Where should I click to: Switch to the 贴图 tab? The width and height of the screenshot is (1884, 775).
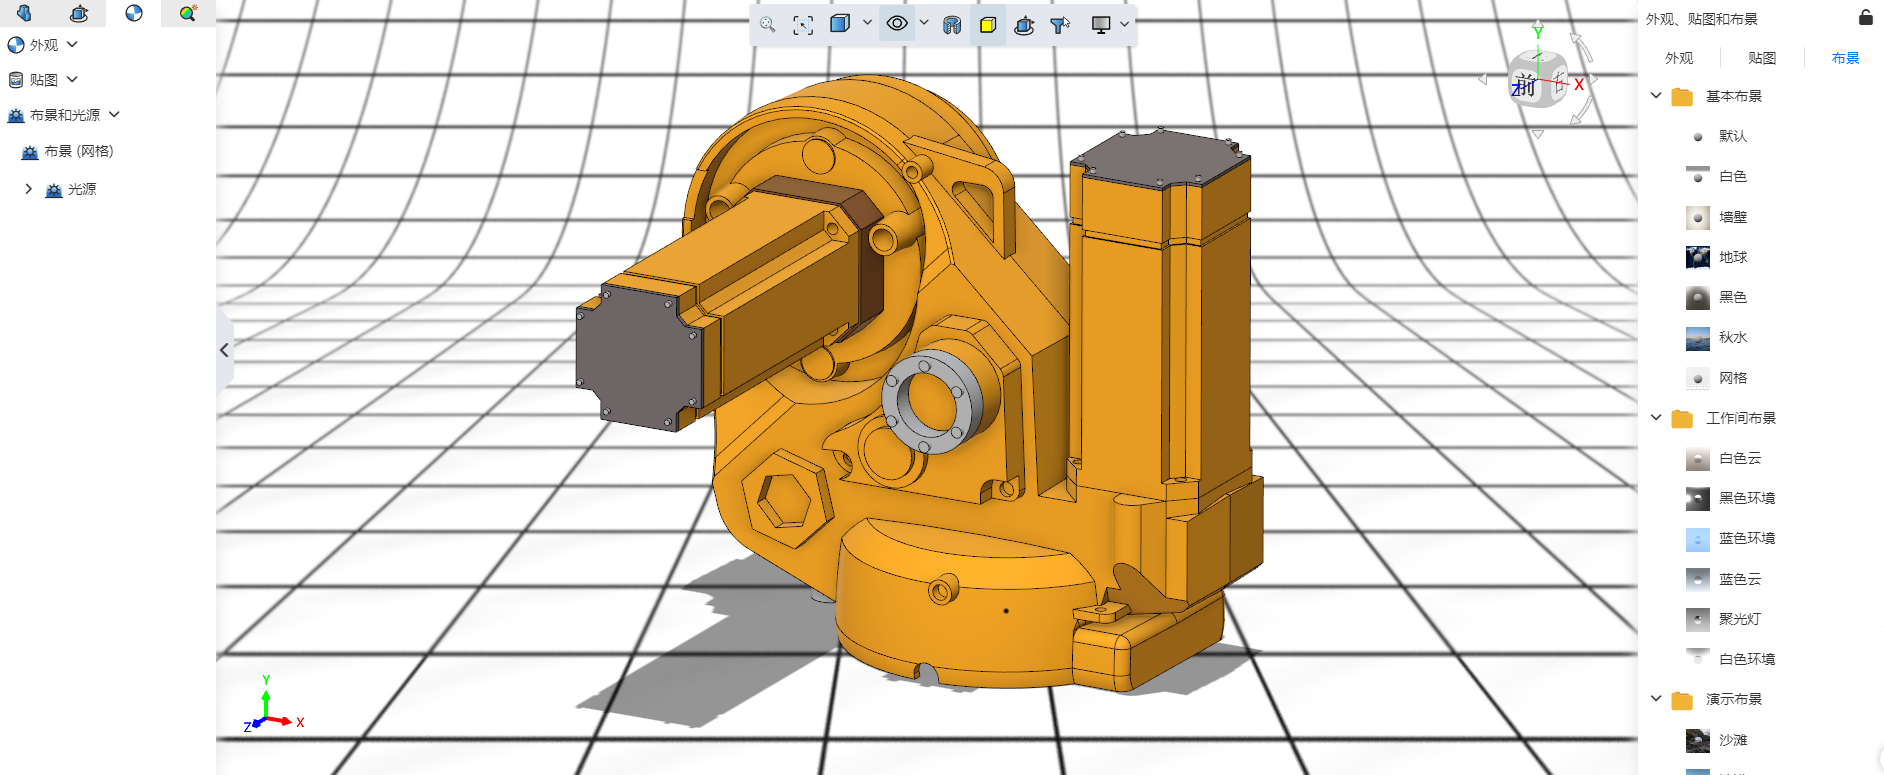pos(1762,58)
